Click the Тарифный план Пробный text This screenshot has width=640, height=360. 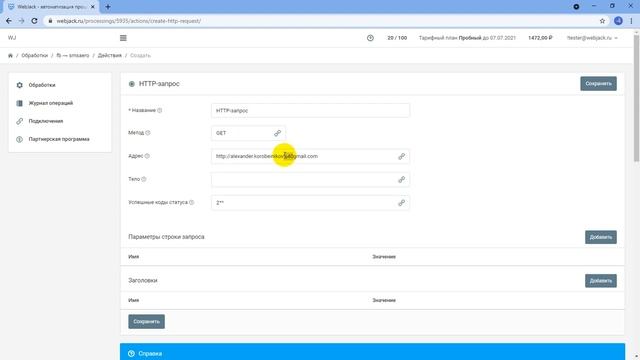tap(467, 38)
